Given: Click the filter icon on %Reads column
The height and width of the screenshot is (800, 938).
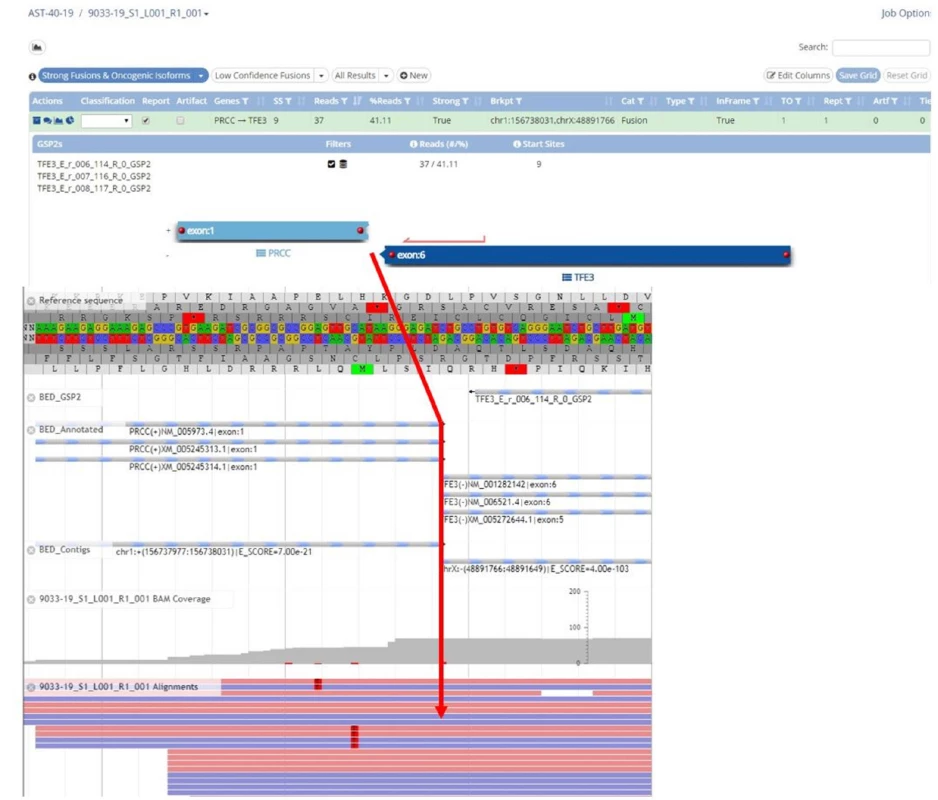Looking at the screenshot, I should tap(407, 101).
